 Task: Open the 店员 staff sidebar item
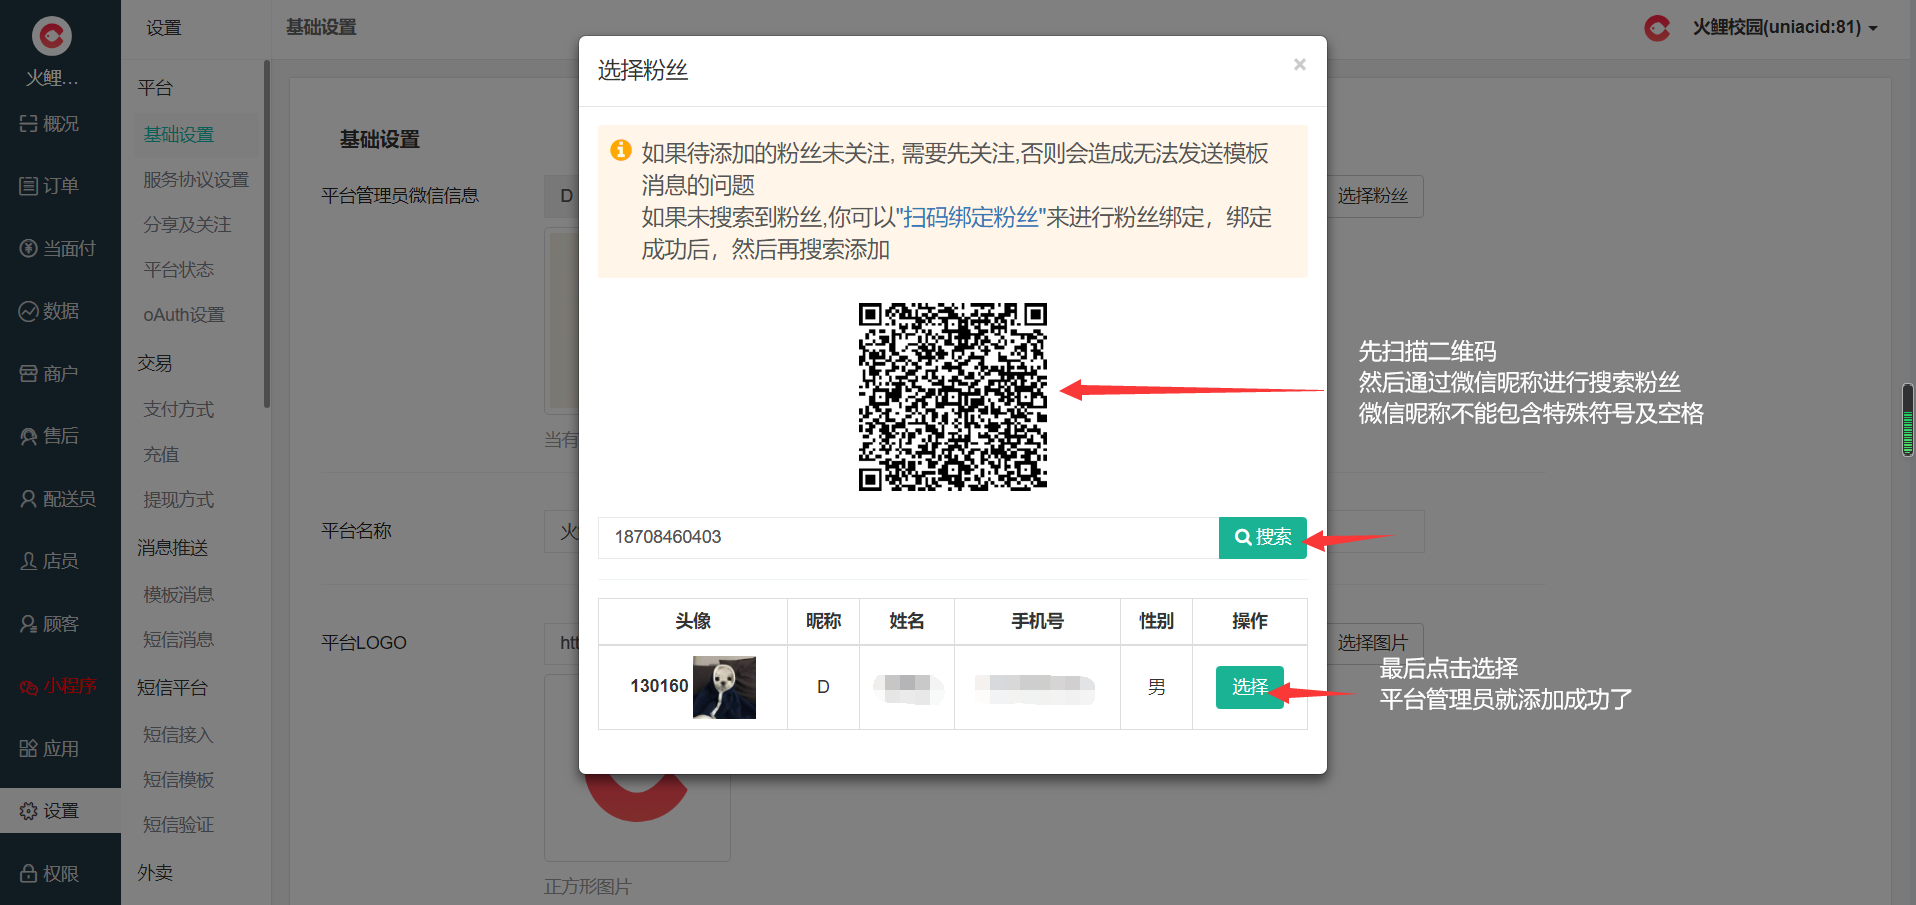point(49,561)
